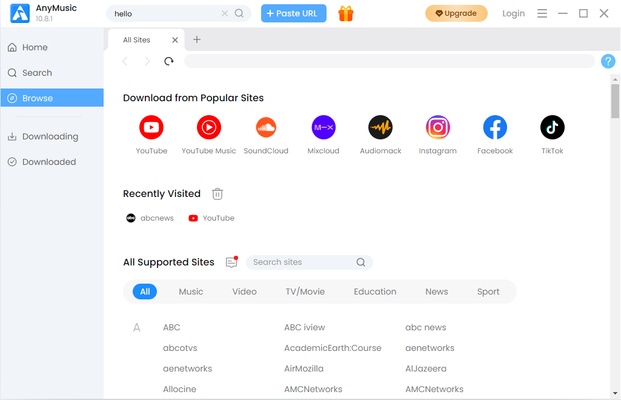
Task: Open the site feedback message icon
Action: (x=232, y=262)
